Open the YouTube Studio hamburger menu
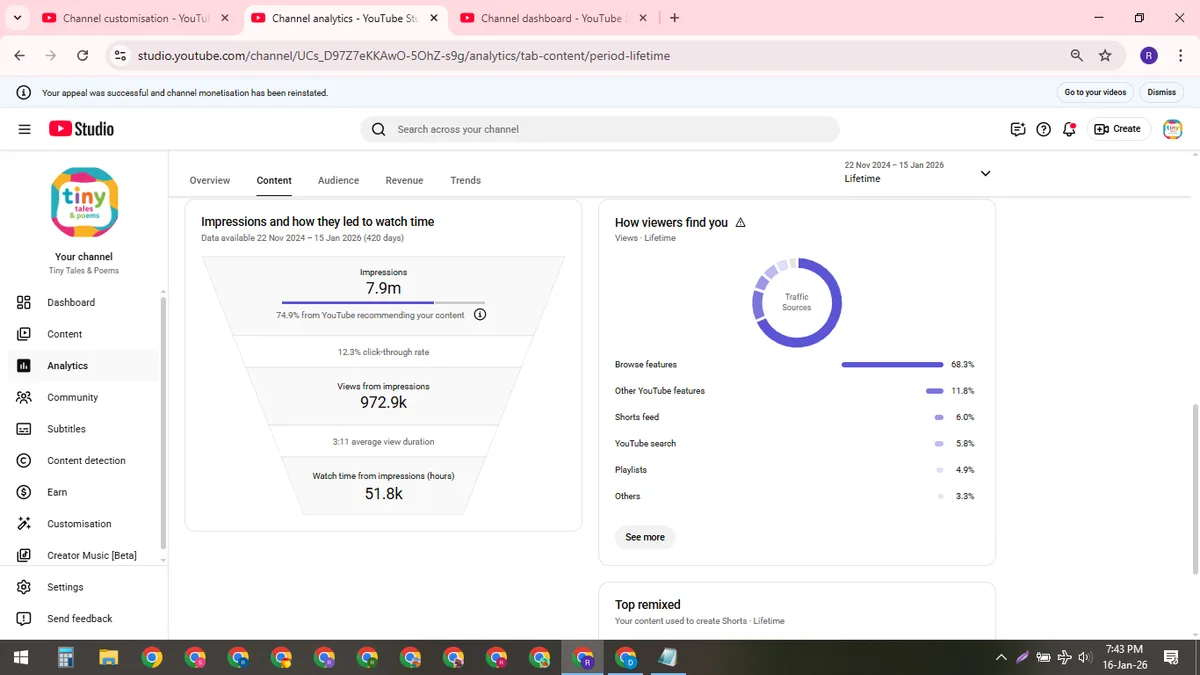This screenshot has height=675, width=1200. 24,129
